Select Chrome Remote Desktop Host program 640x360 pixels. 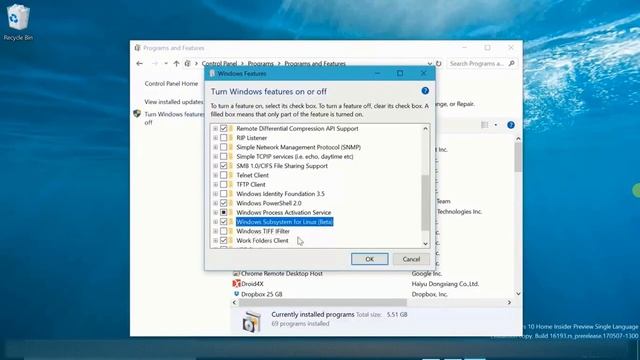click(x=282, y=273)
